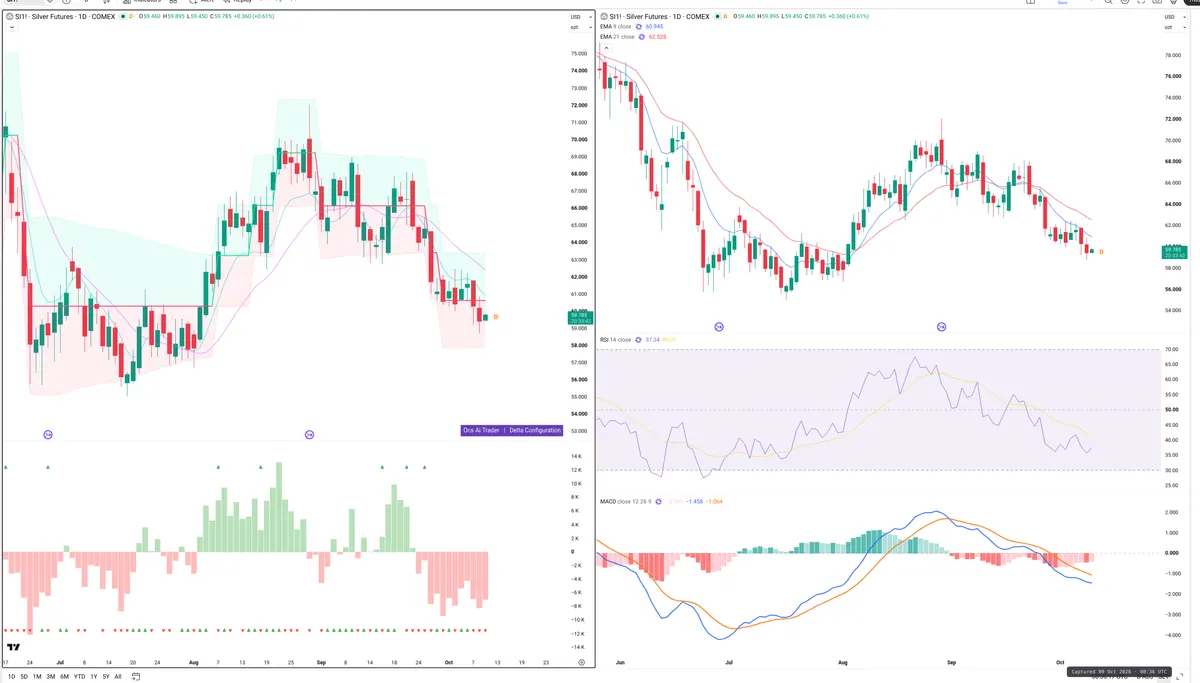Select the 1D date range

[11, 677]
